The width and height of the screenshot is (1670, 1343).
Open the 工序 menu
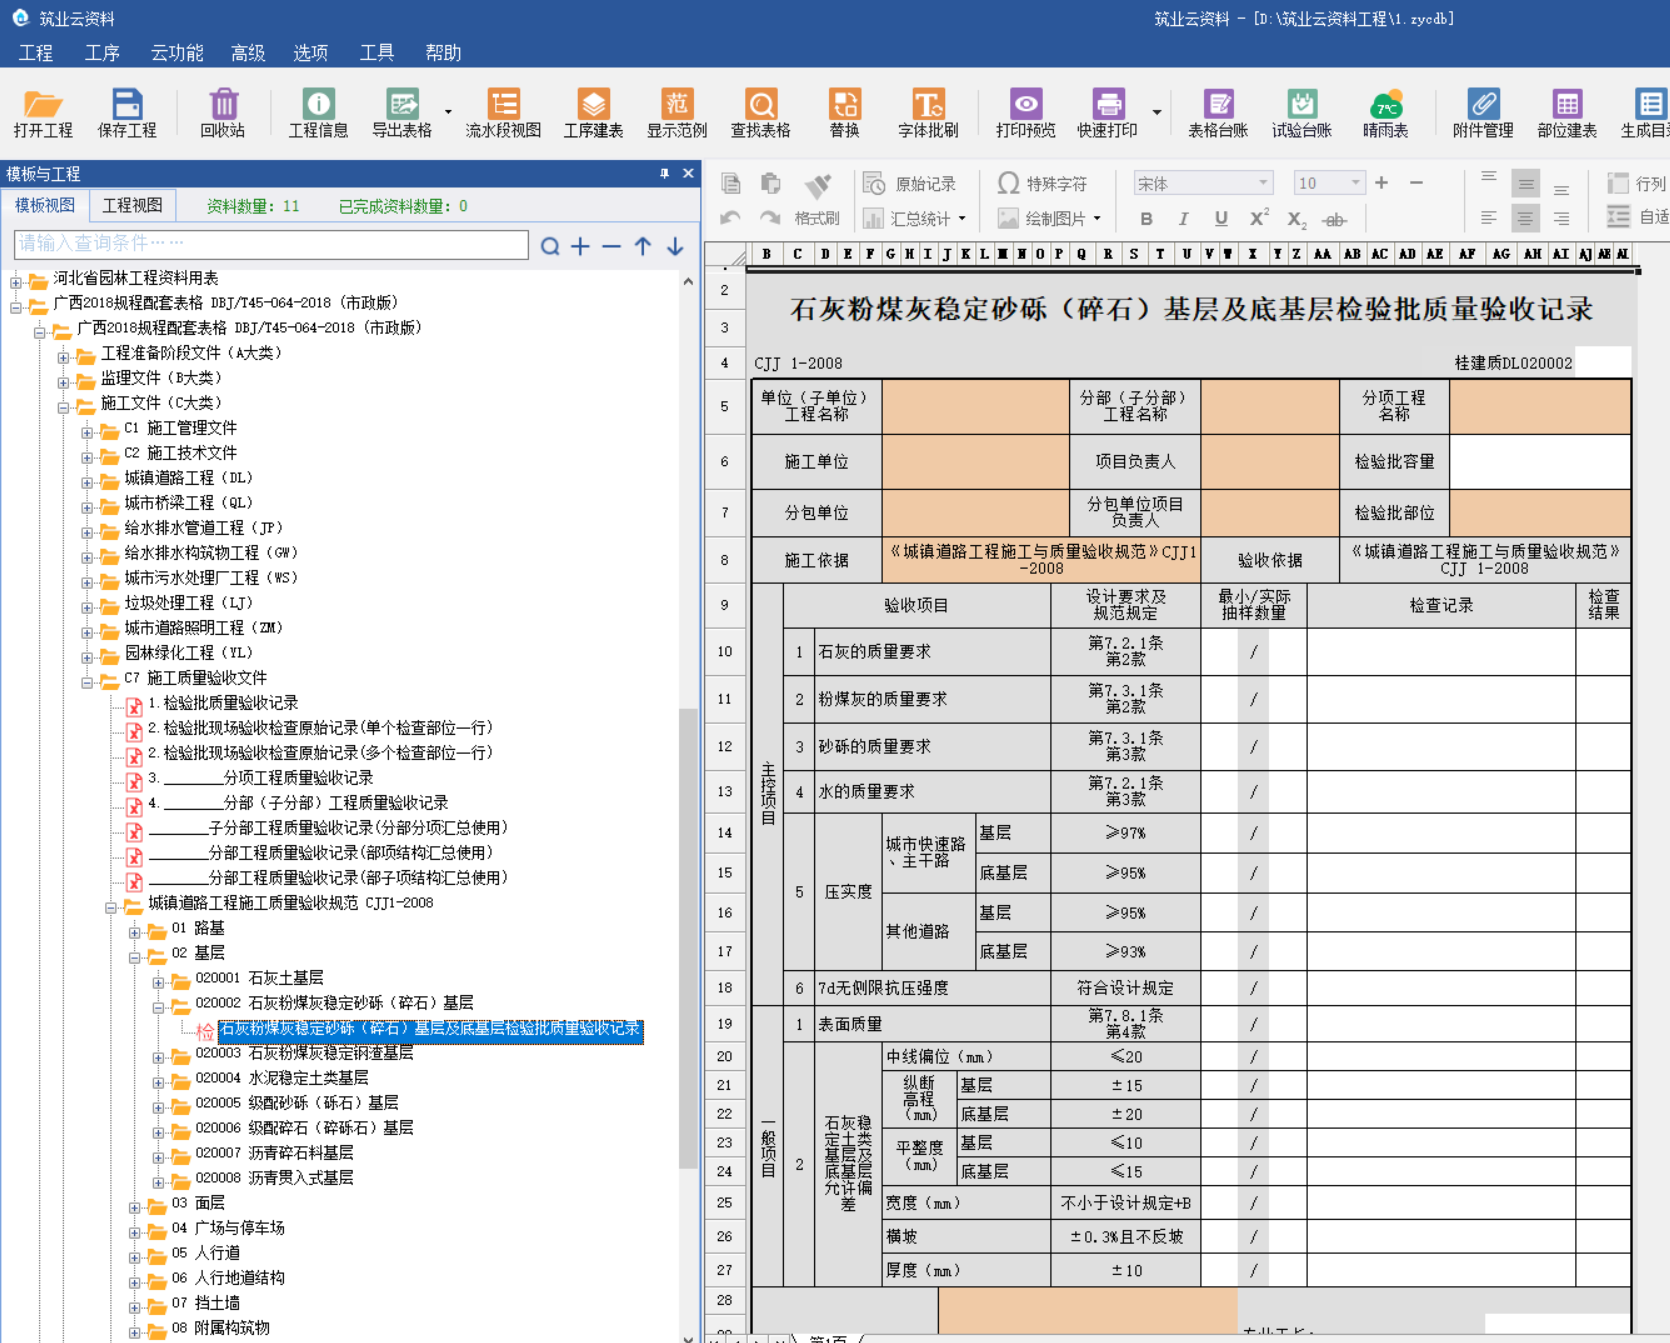point(102,53)
